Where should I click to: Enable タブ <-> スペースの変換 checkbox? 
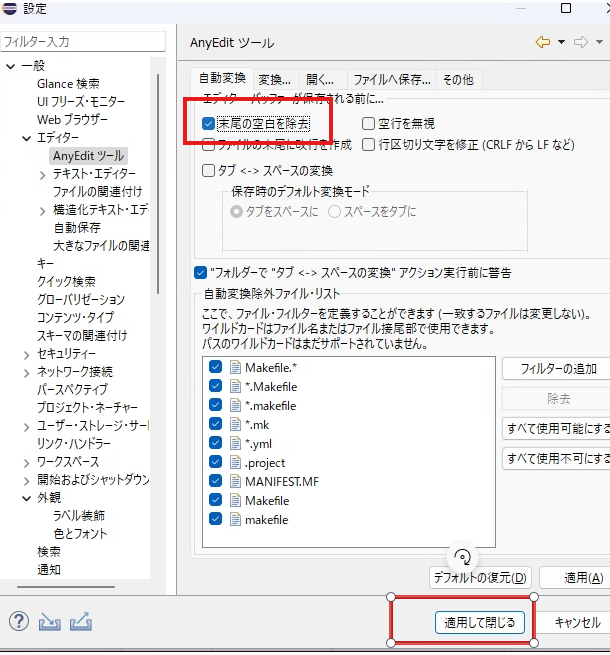[208, 170]
